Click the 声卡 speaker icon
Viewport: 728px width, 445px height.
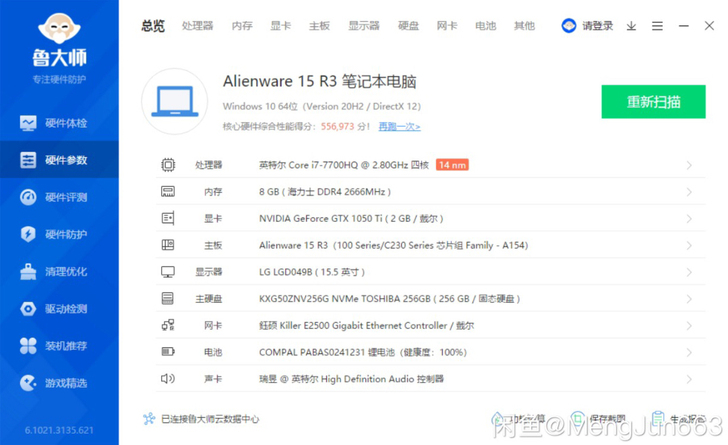(x=168, y=379)
